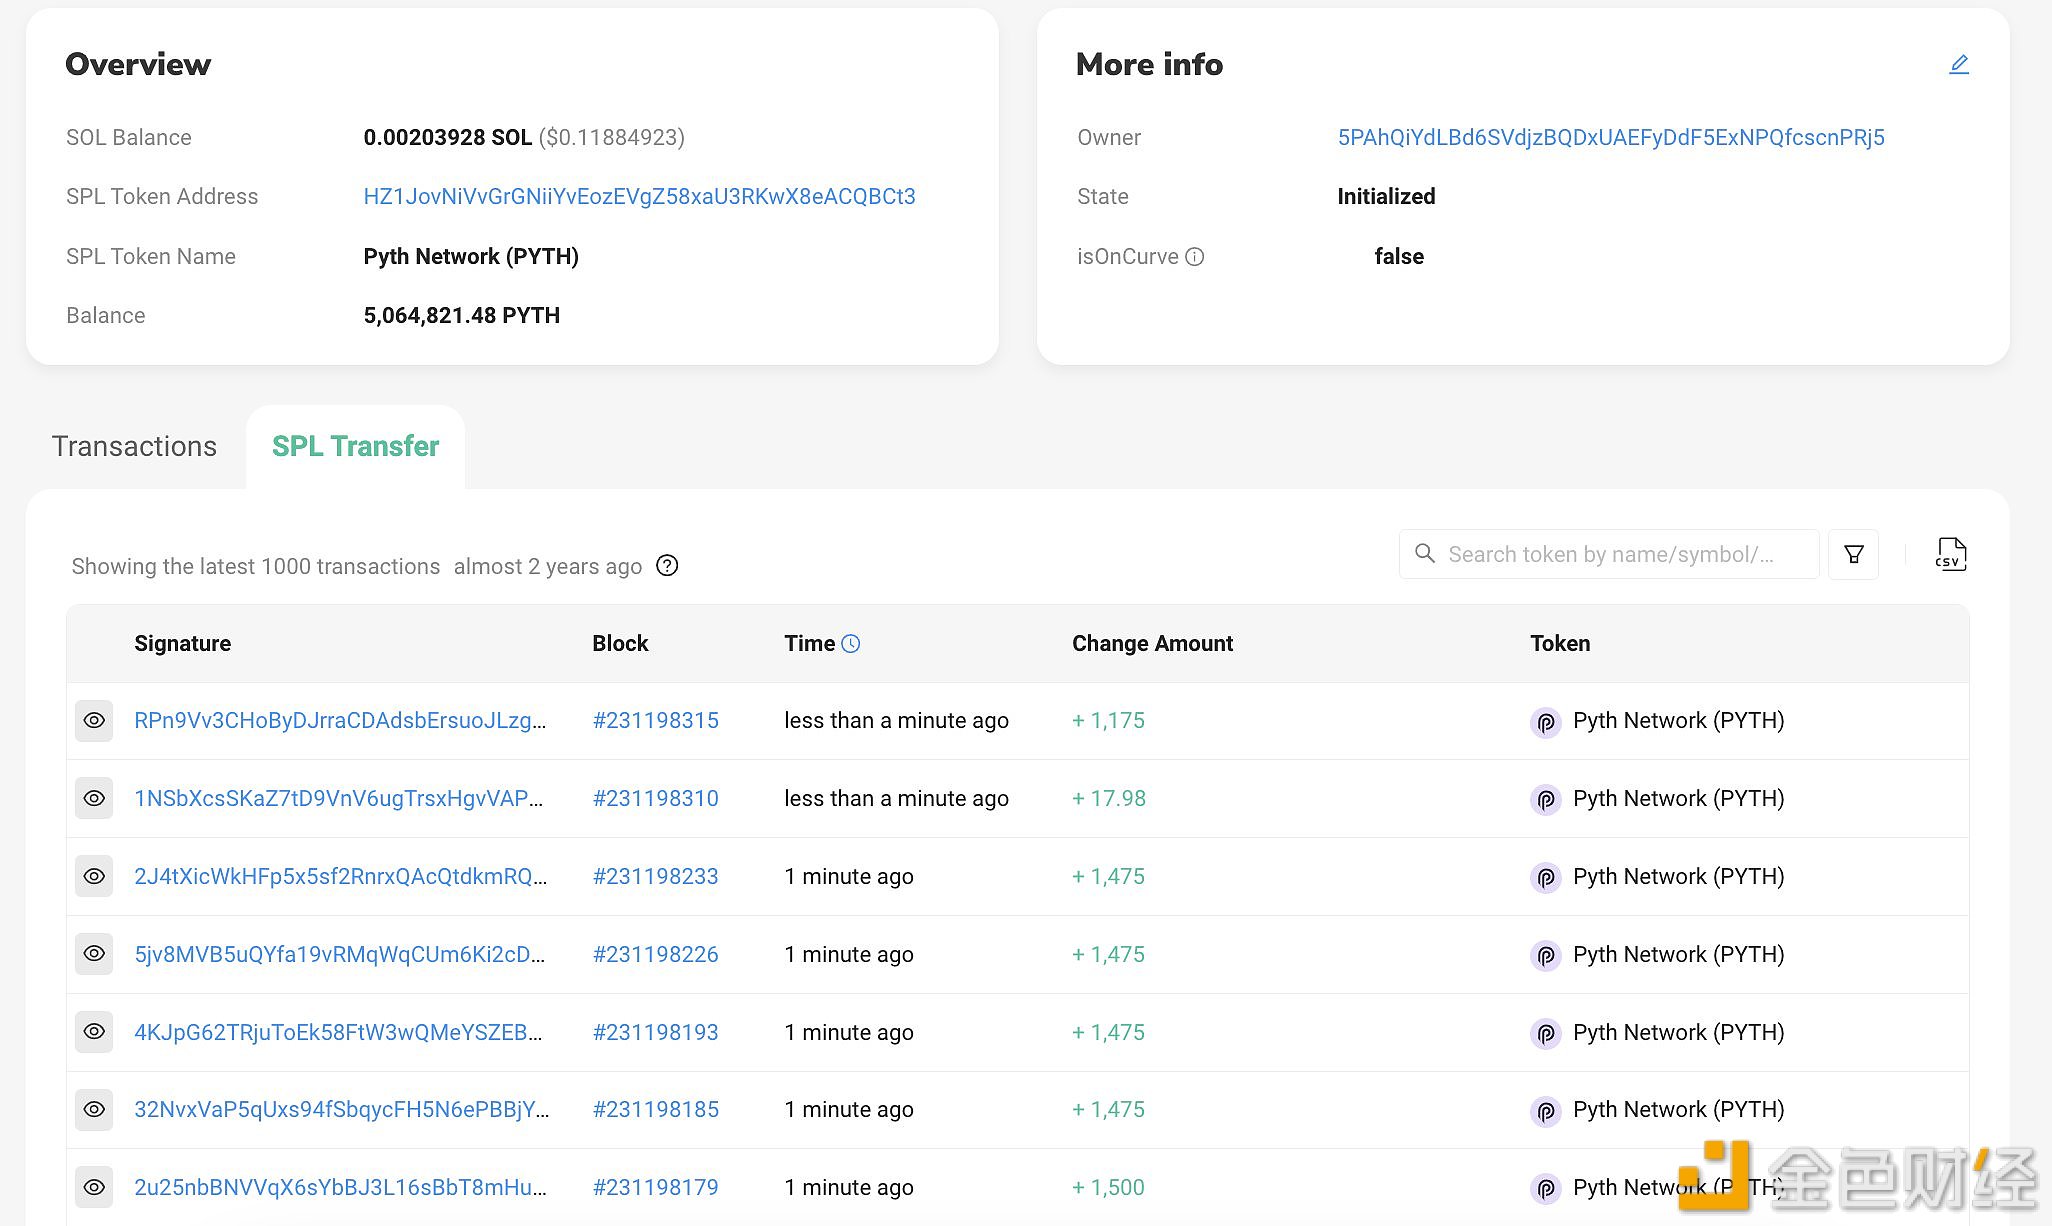Open block #231198179
This screenshot has width=2052, height=1226.
click(x=656, y=1188)
